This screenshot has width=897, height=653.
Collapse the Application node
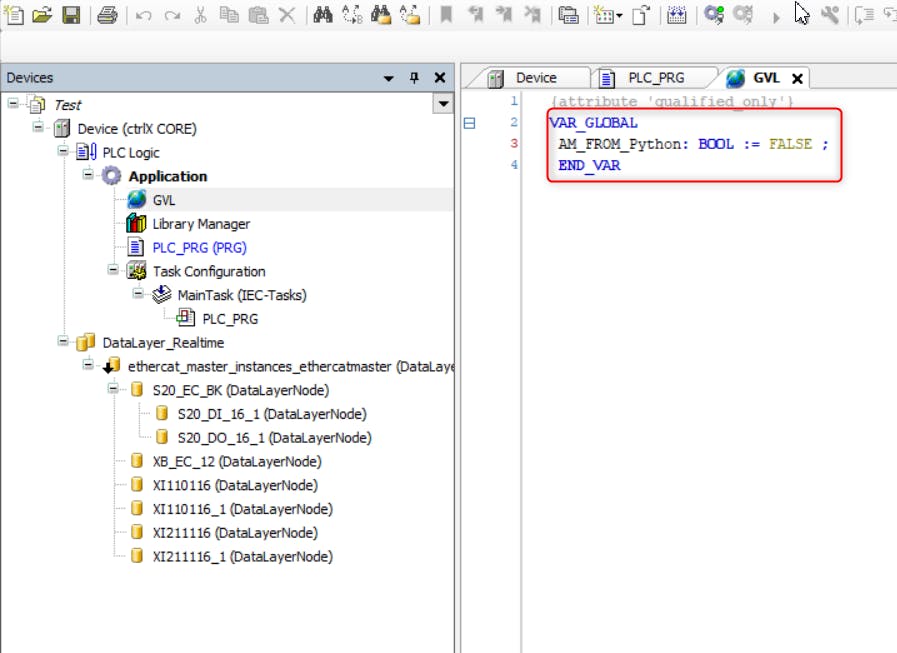88,175
